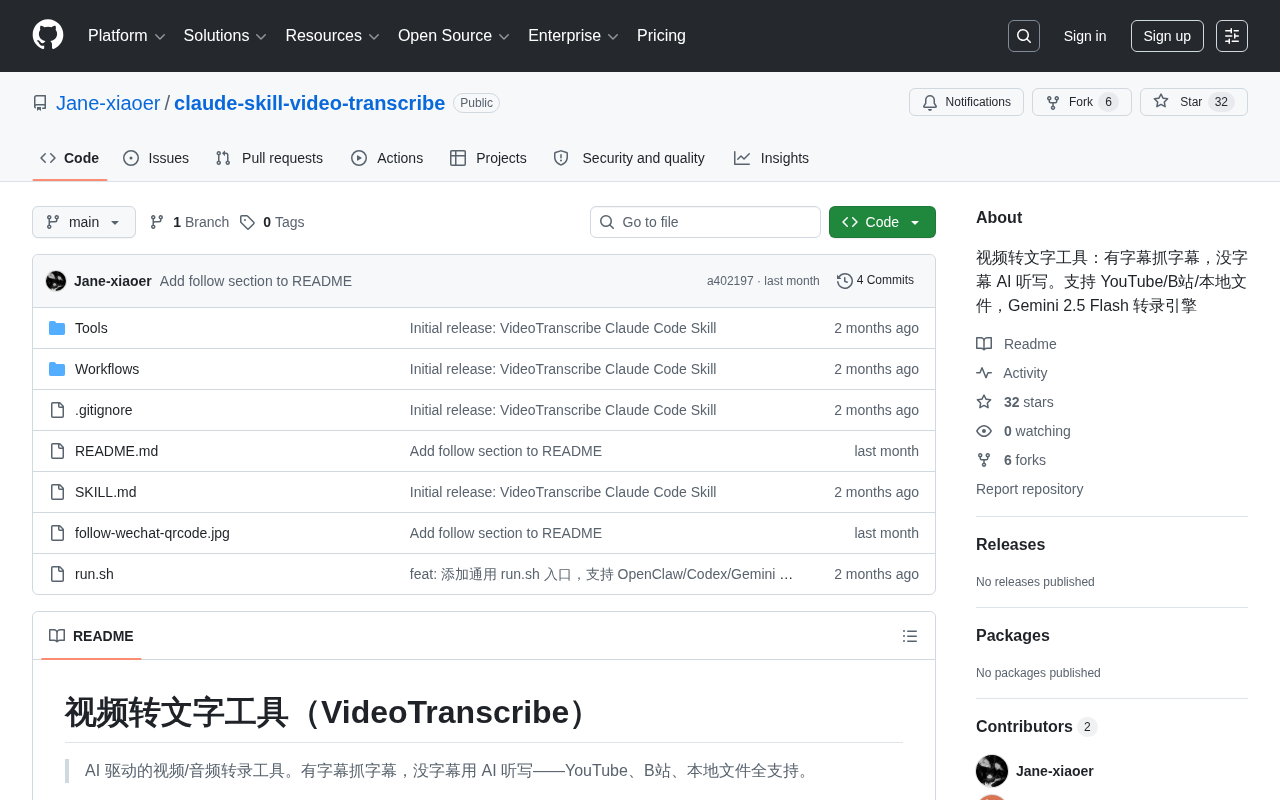Click the follow-wechat-qrcode.jpg file icon
Viewport: 1280px width, 800px height.
point(57,533)
